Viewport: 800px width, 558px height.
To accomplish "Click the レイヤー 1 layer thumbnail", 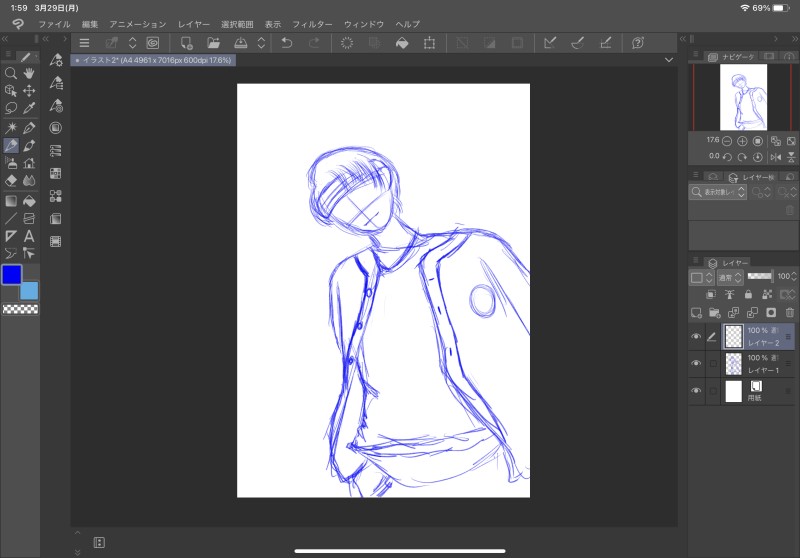I will coord(733,364).
